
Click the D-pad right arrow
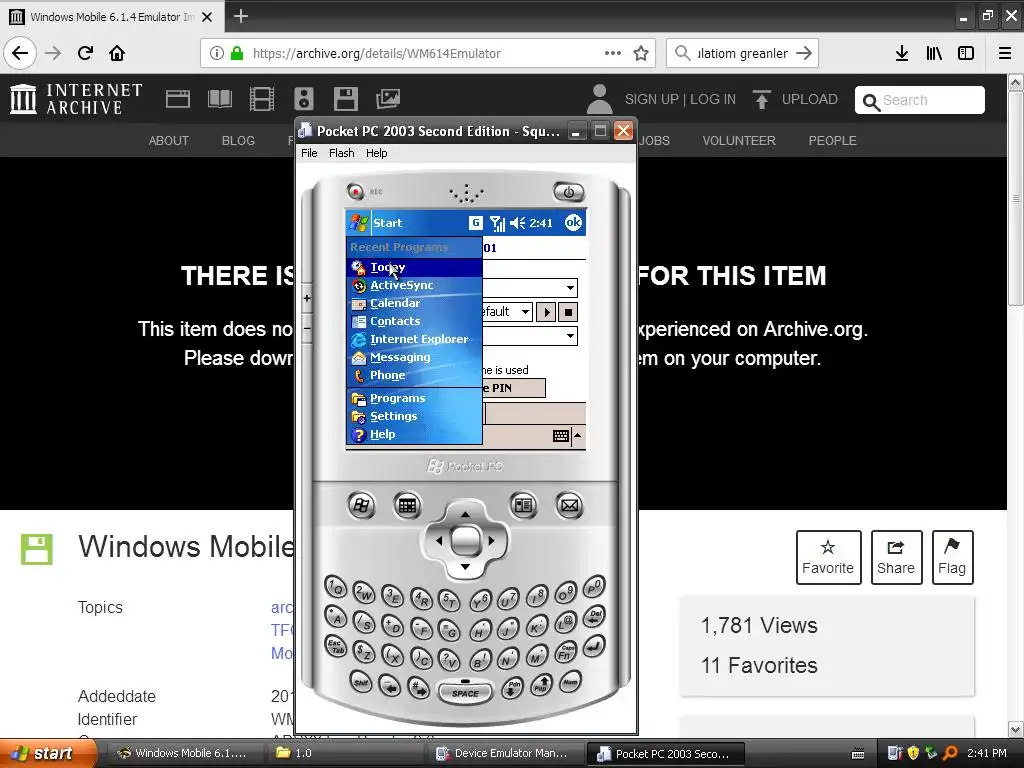pos(491,540)
